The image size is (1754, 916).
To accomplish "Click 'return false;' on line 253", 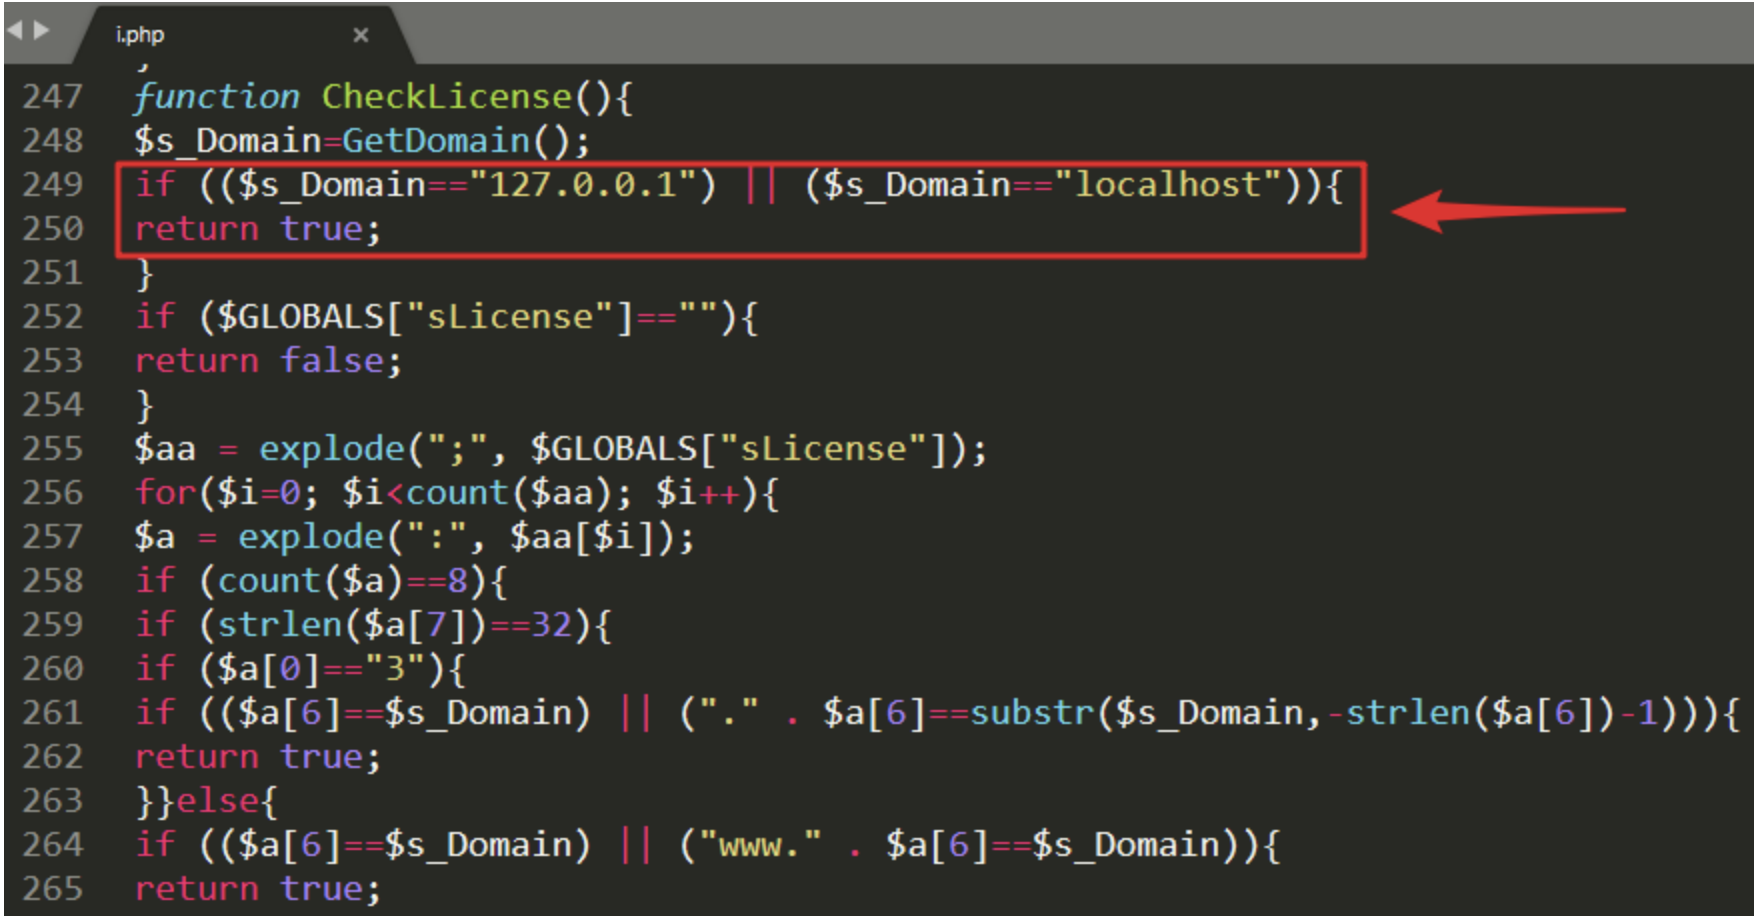I will tap(268, 361).
